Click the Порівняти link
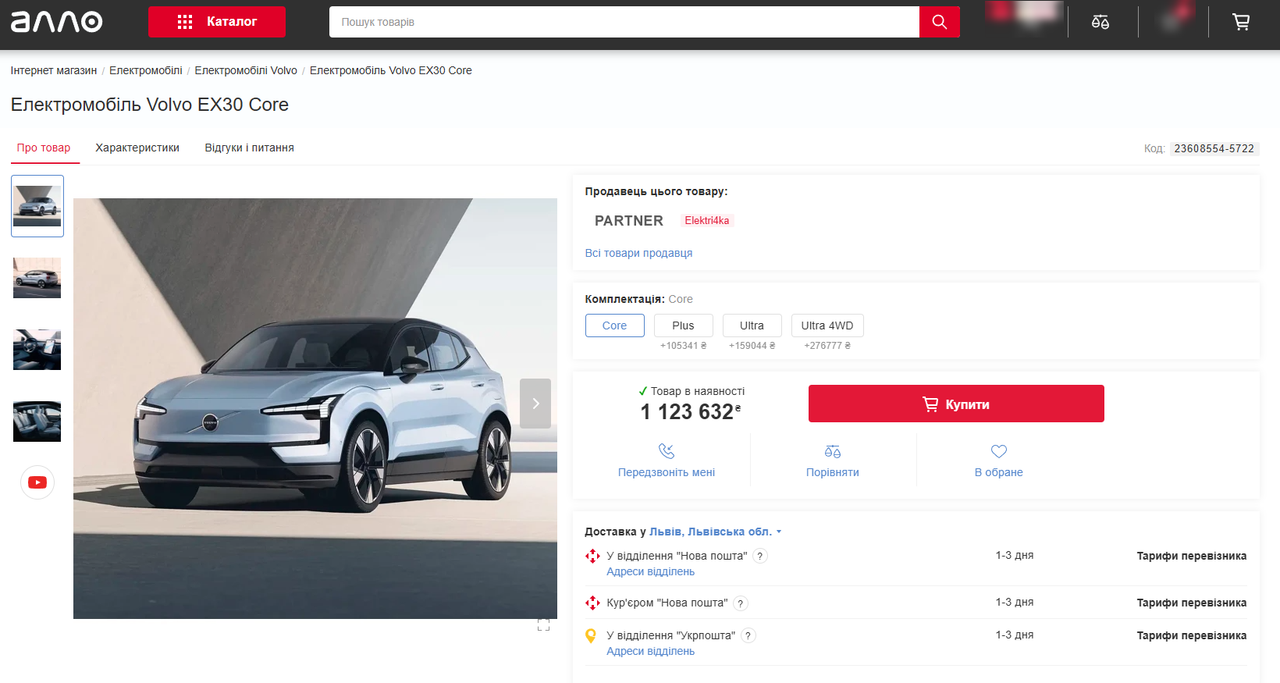Viewport: 1280px width, 683px height. pos(833,472)
